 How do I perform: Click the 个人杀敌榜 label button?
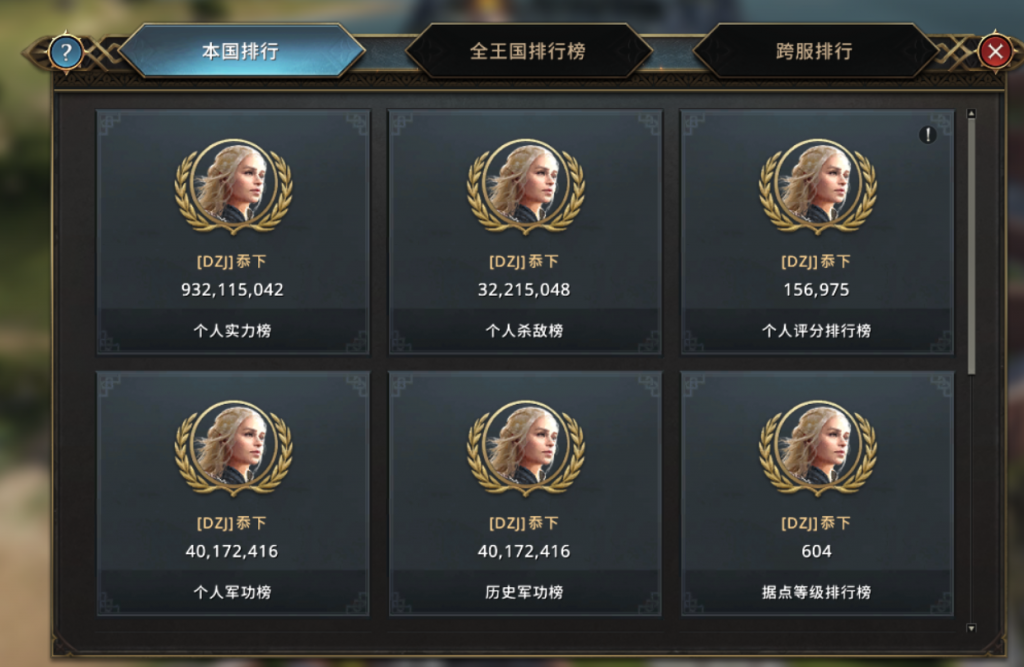click(525, 331)
